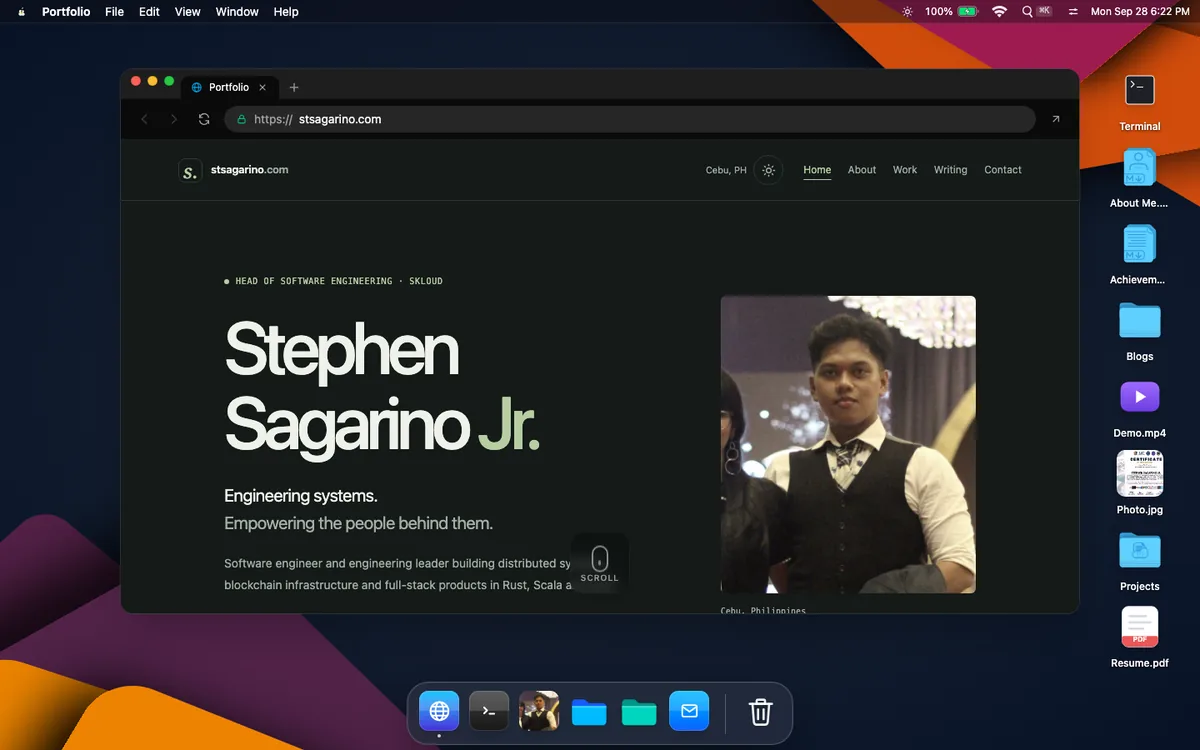Open the Portfolio app menu
Image resolution: width=1200 pixels, height=750 pixels.
[66, 12]
